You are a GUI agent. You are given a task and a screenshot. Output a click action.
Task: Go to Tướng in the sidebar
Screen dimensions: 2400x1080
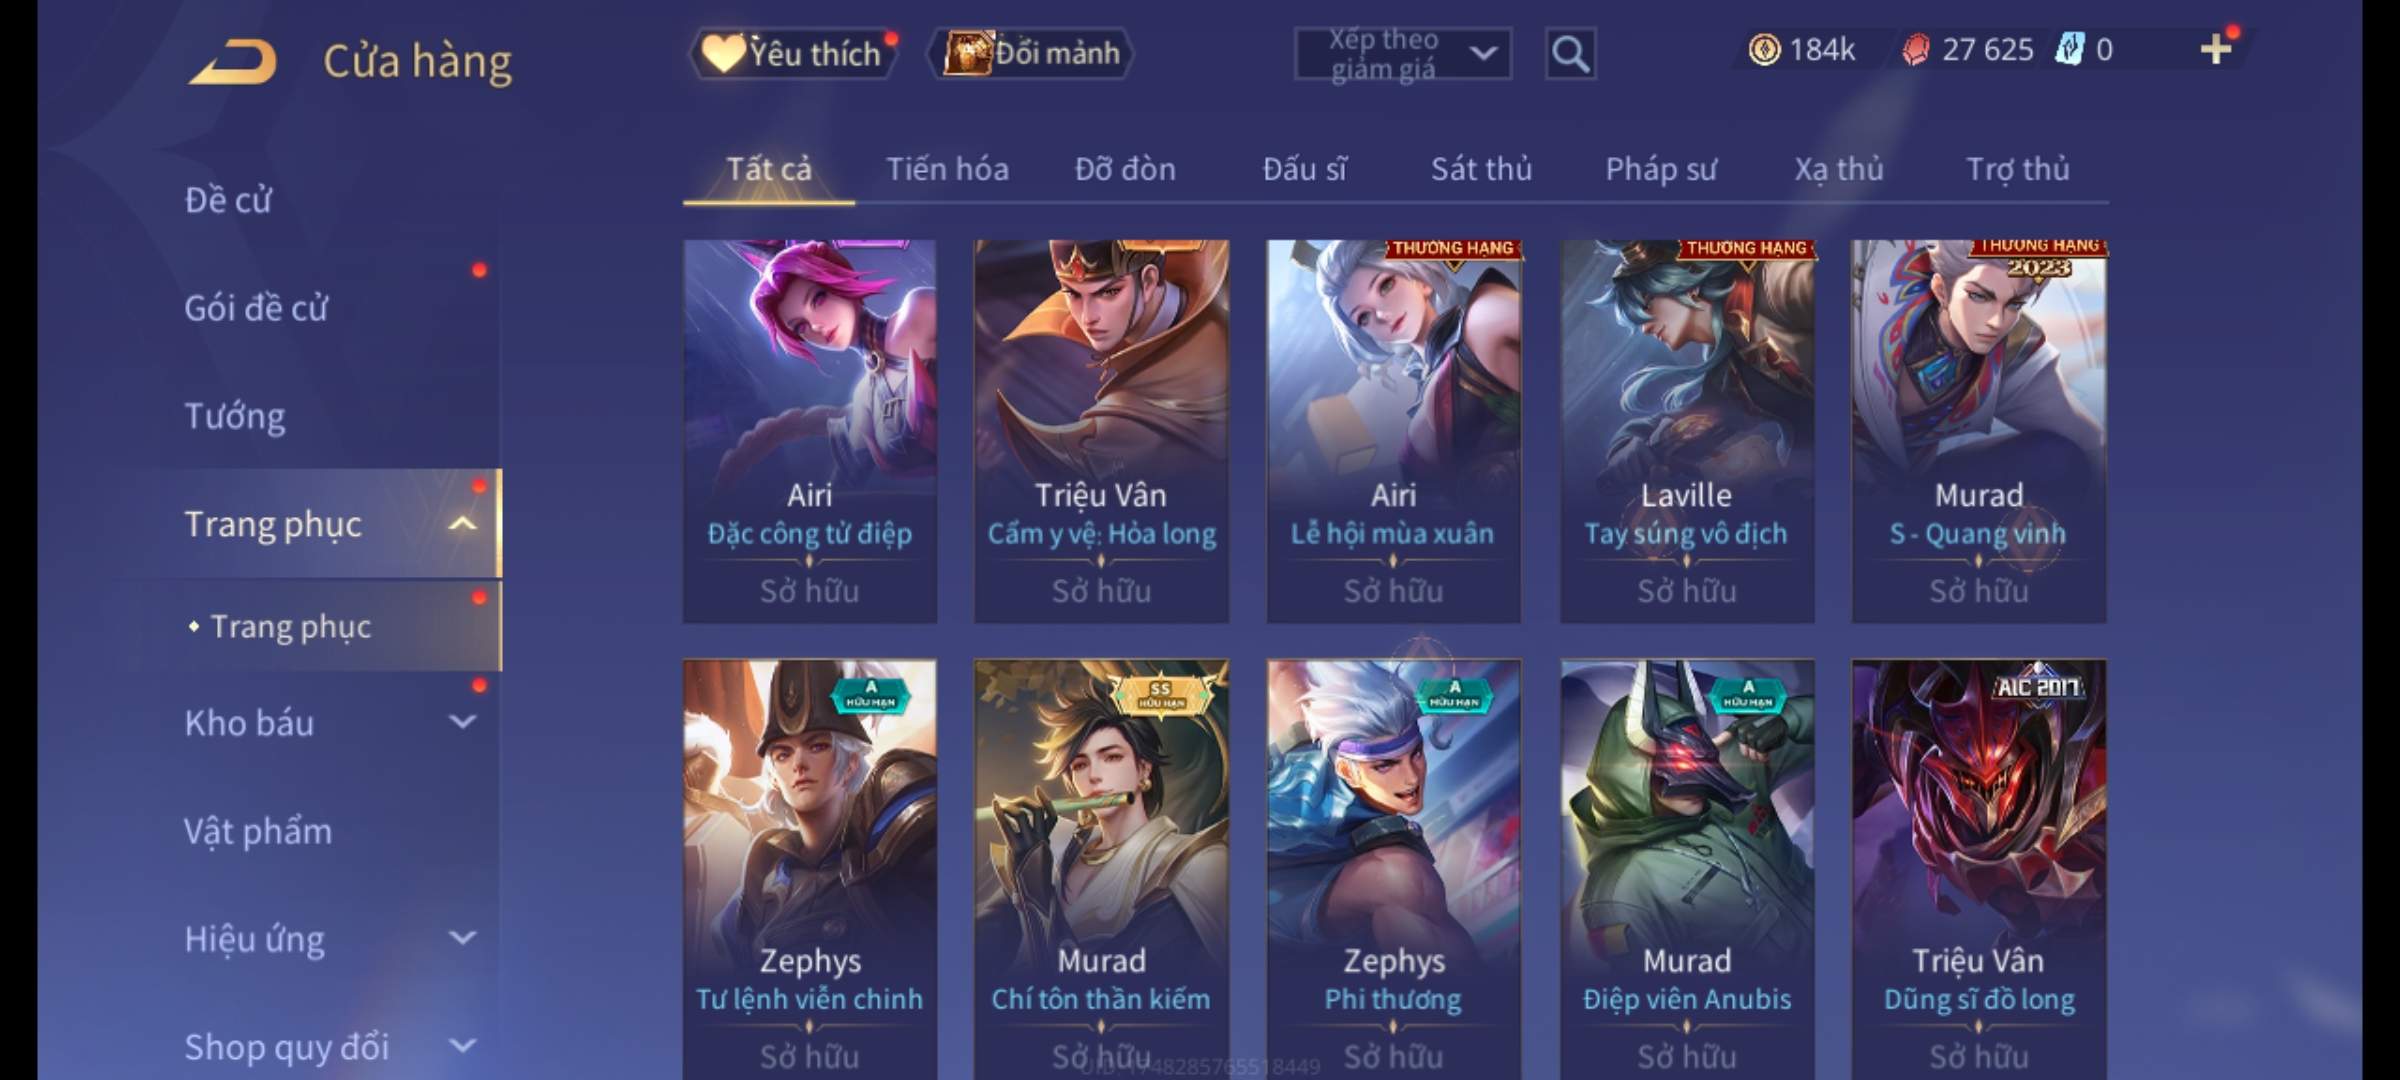(235, 415)
